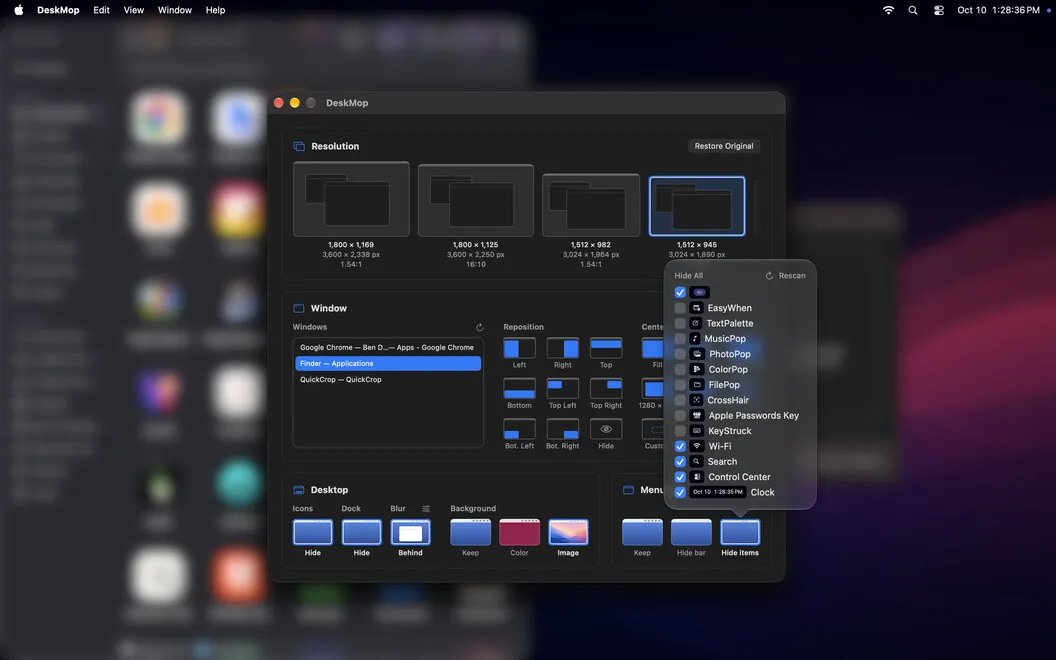Viewport: 1056px width, 660px height.
Task: Choose Behind blur option
Action: pos(410,532)
